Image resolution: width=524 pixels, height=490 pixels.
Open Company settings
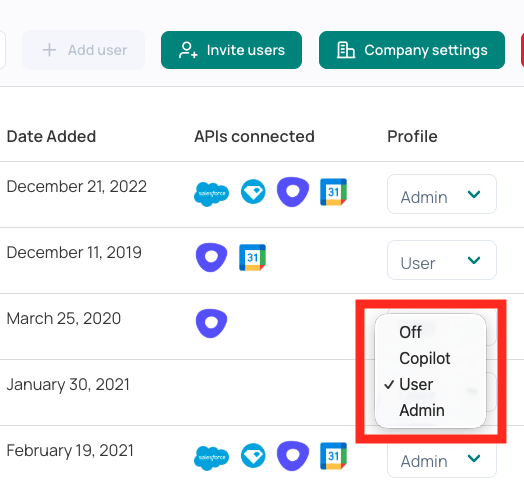click(412, 50)
